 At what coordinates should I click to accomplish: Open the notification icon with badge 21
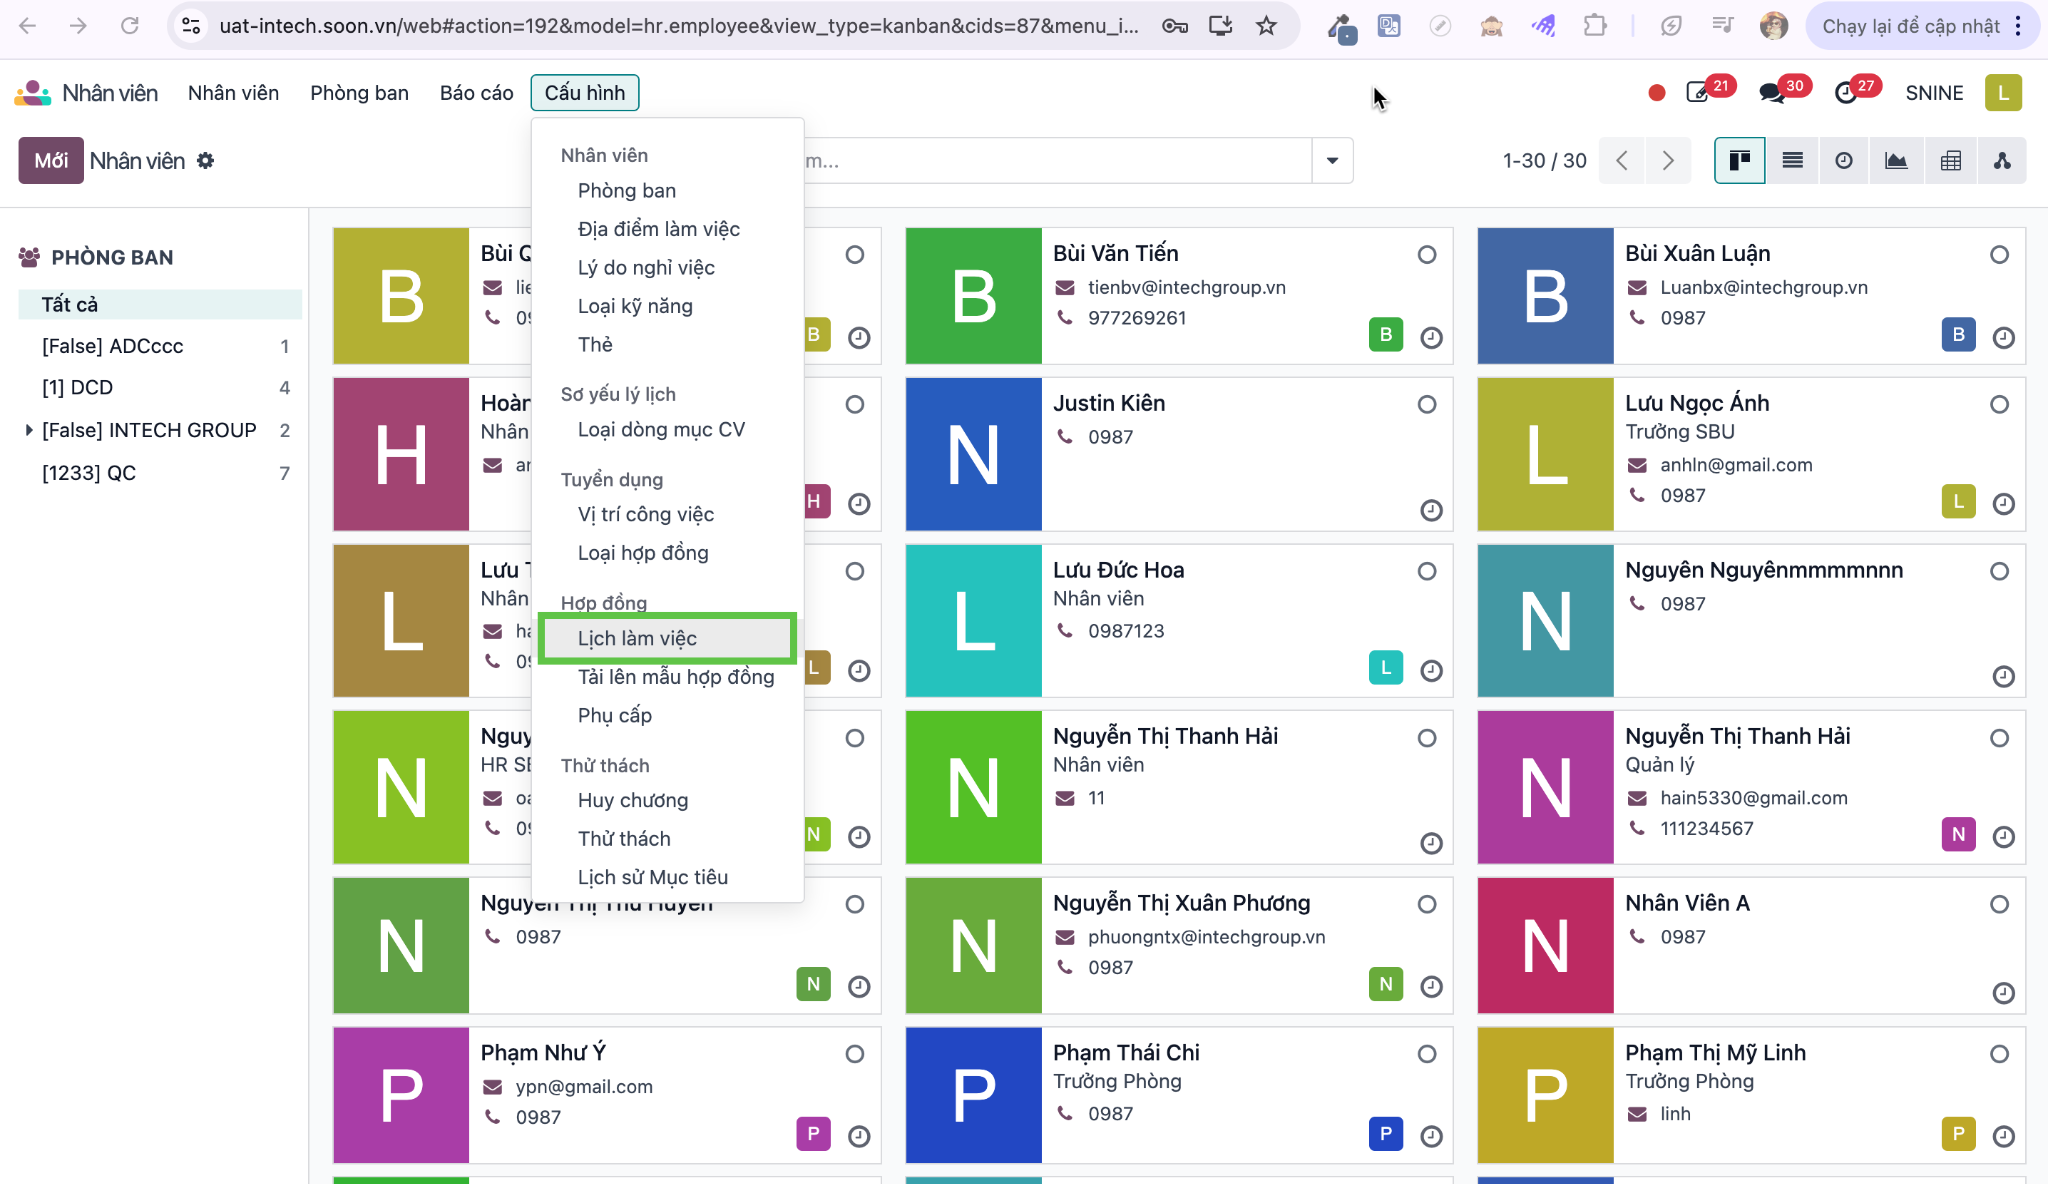[1698, 93]
